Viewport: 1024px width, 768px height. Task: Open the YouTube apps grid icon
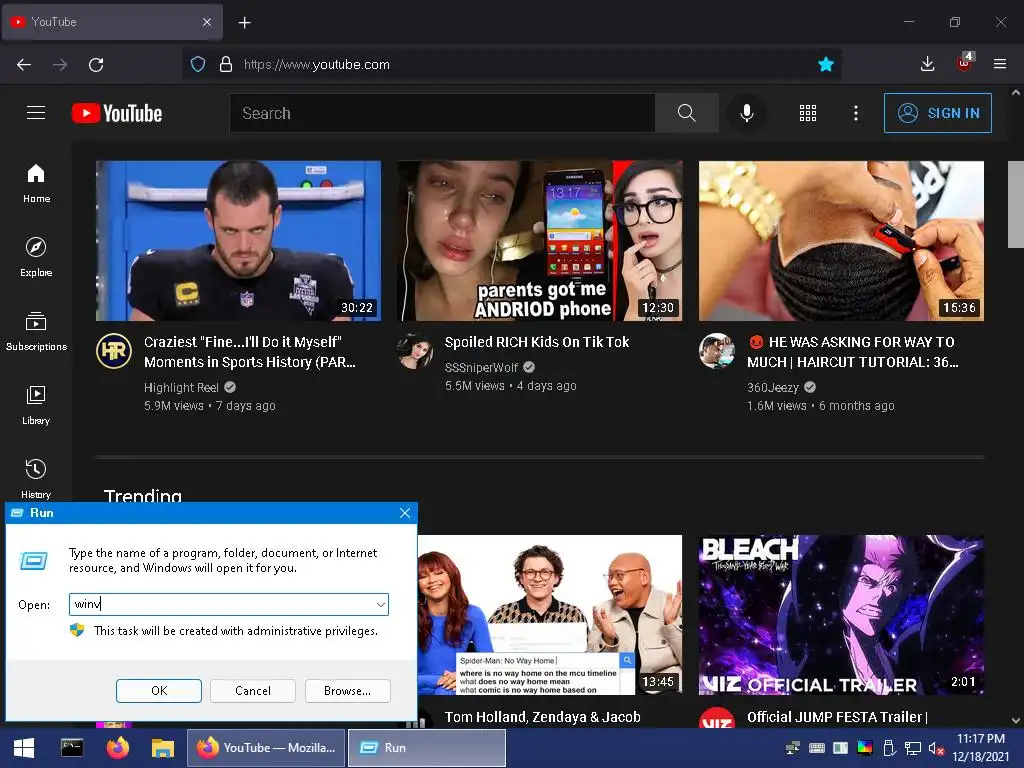pyautogui.click(x=808, y=113)
